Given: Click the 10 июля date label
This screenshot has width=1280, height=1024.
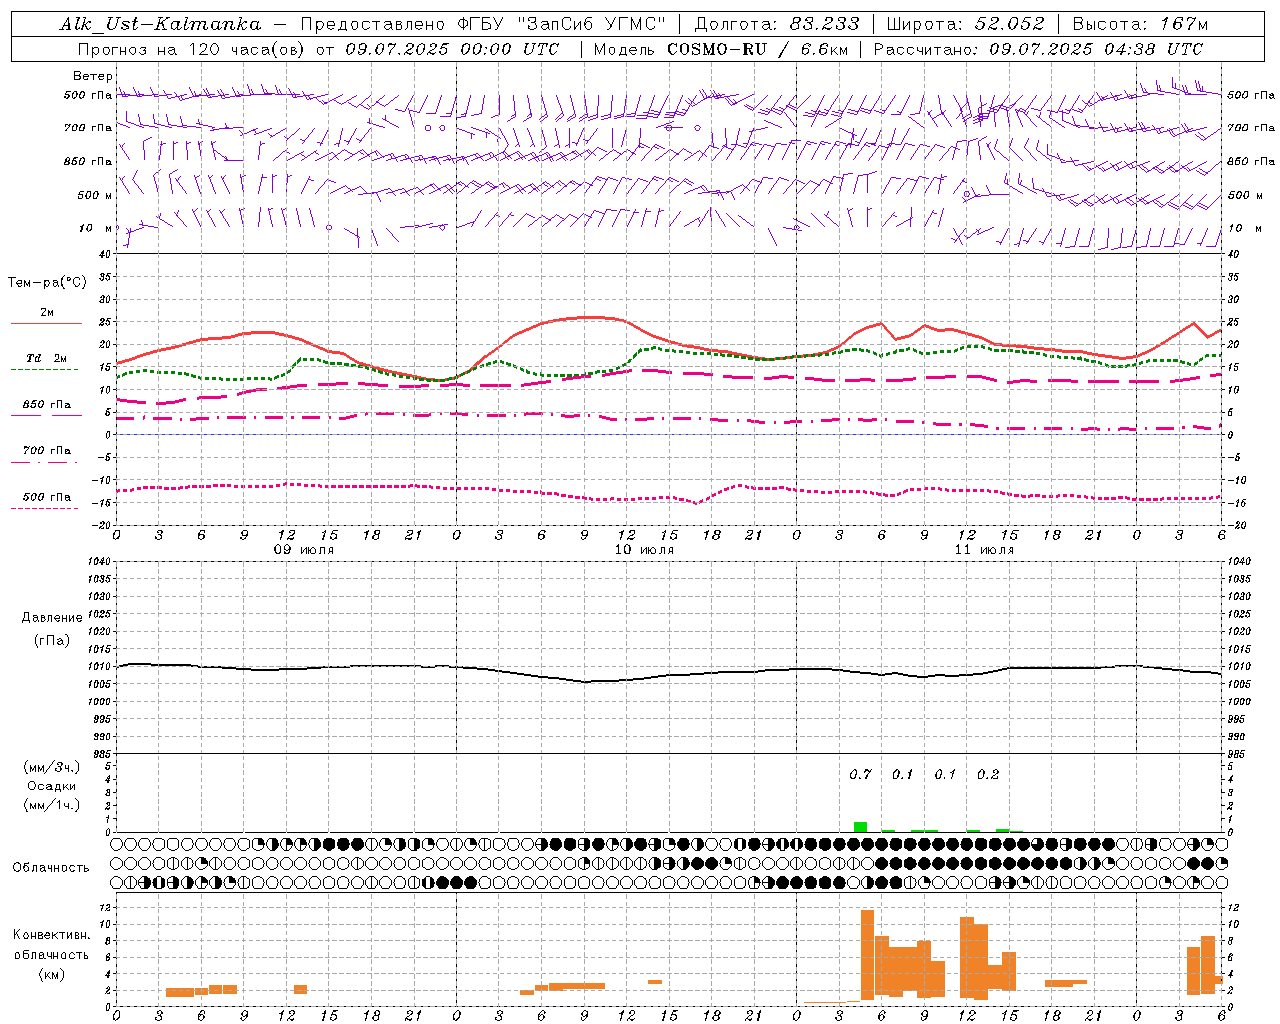Looking at the screenshot, I should tap(644, 549).
